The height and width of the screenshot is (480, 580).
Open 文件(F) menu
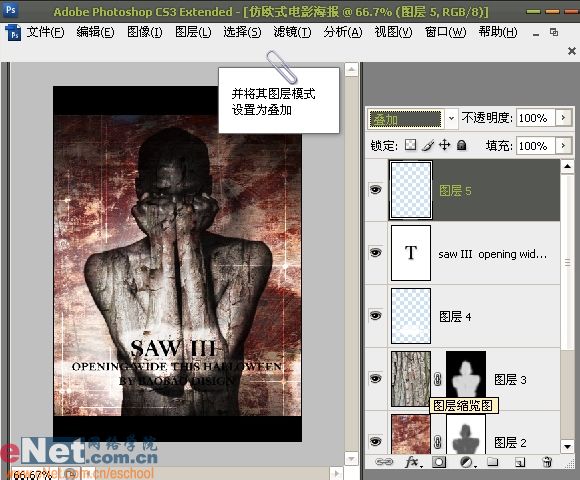point(45,32)
